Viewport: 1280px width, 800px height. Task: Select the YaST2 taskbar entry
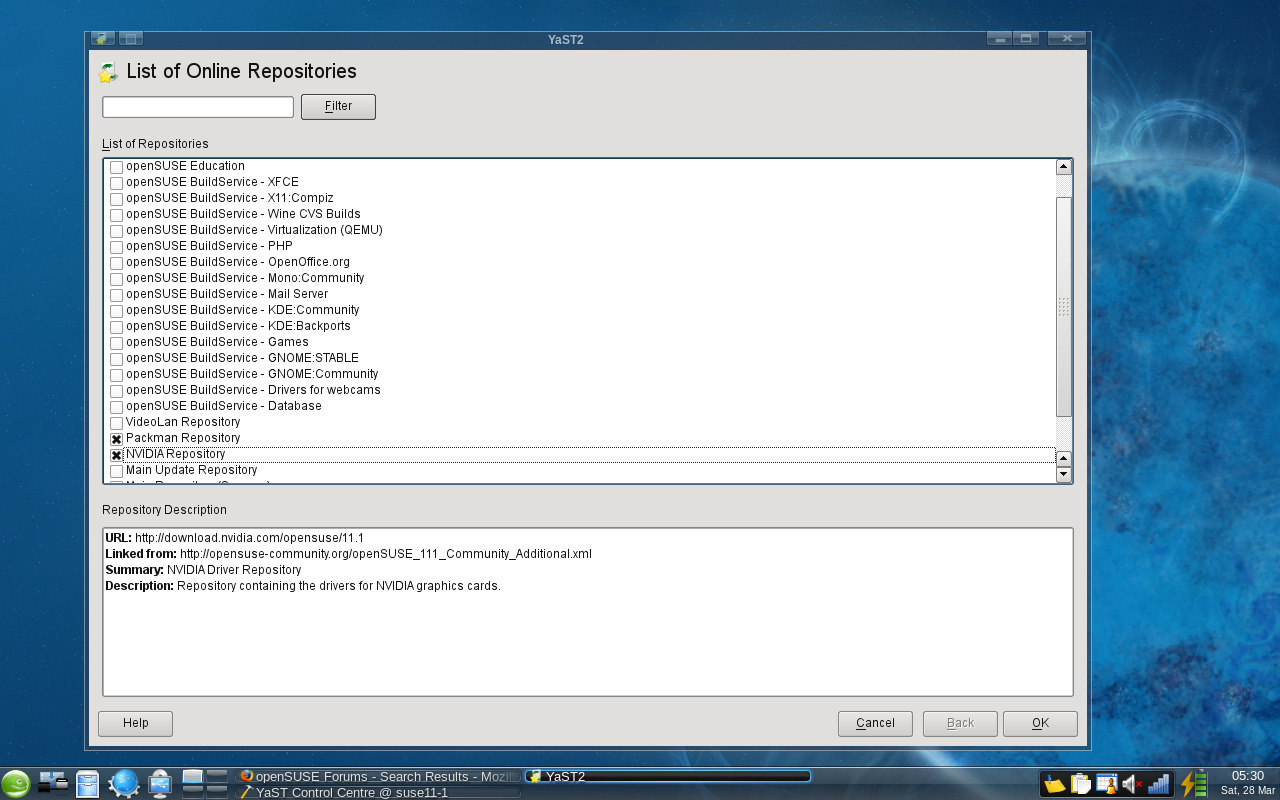pyautogui.click(x=668, y=776)
